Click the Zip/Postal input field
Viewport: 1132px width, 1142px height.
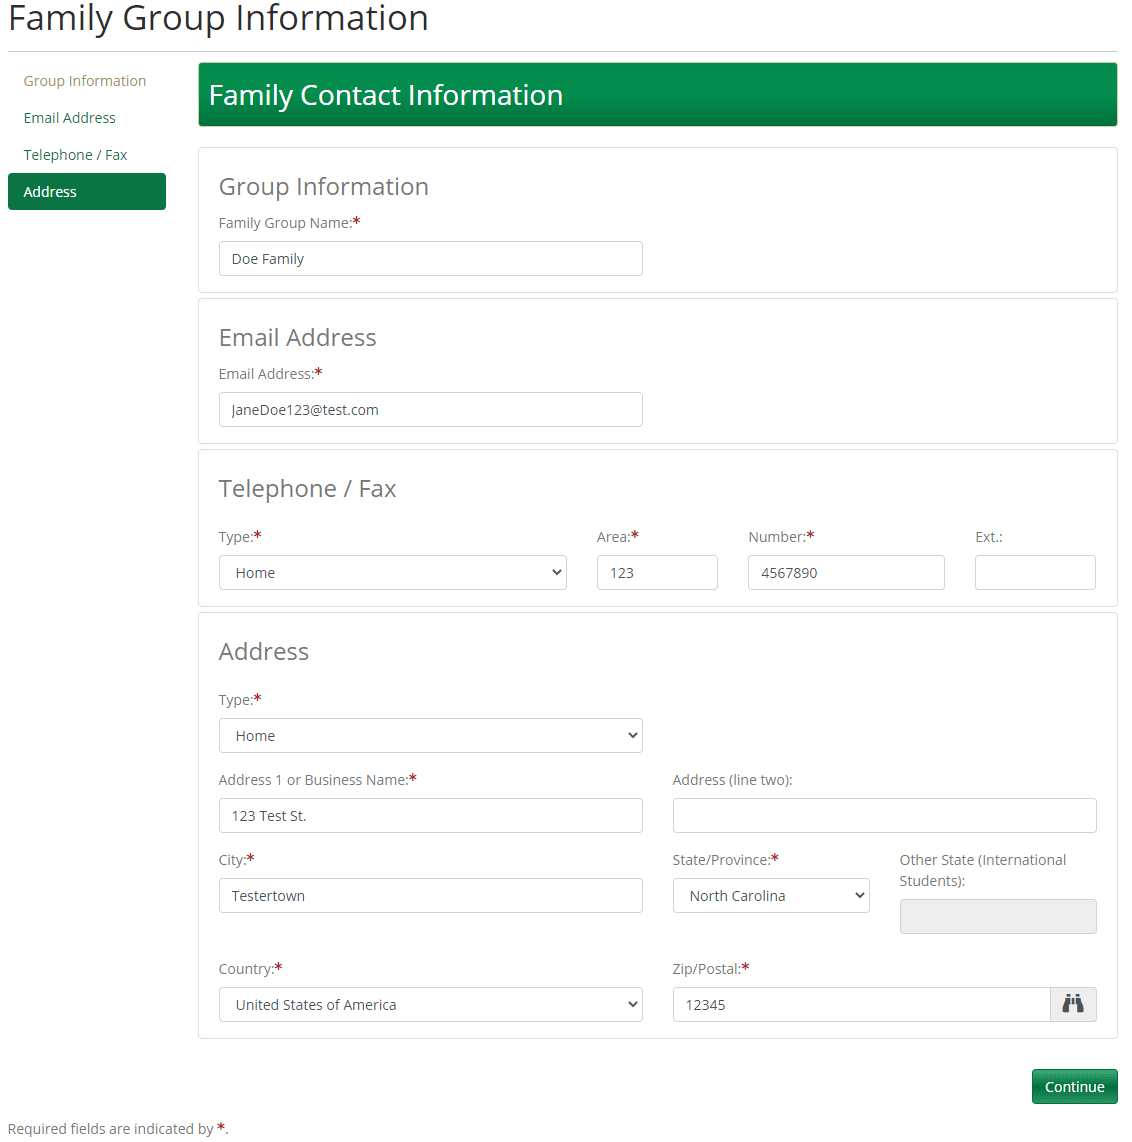(x=861, y=1005)
